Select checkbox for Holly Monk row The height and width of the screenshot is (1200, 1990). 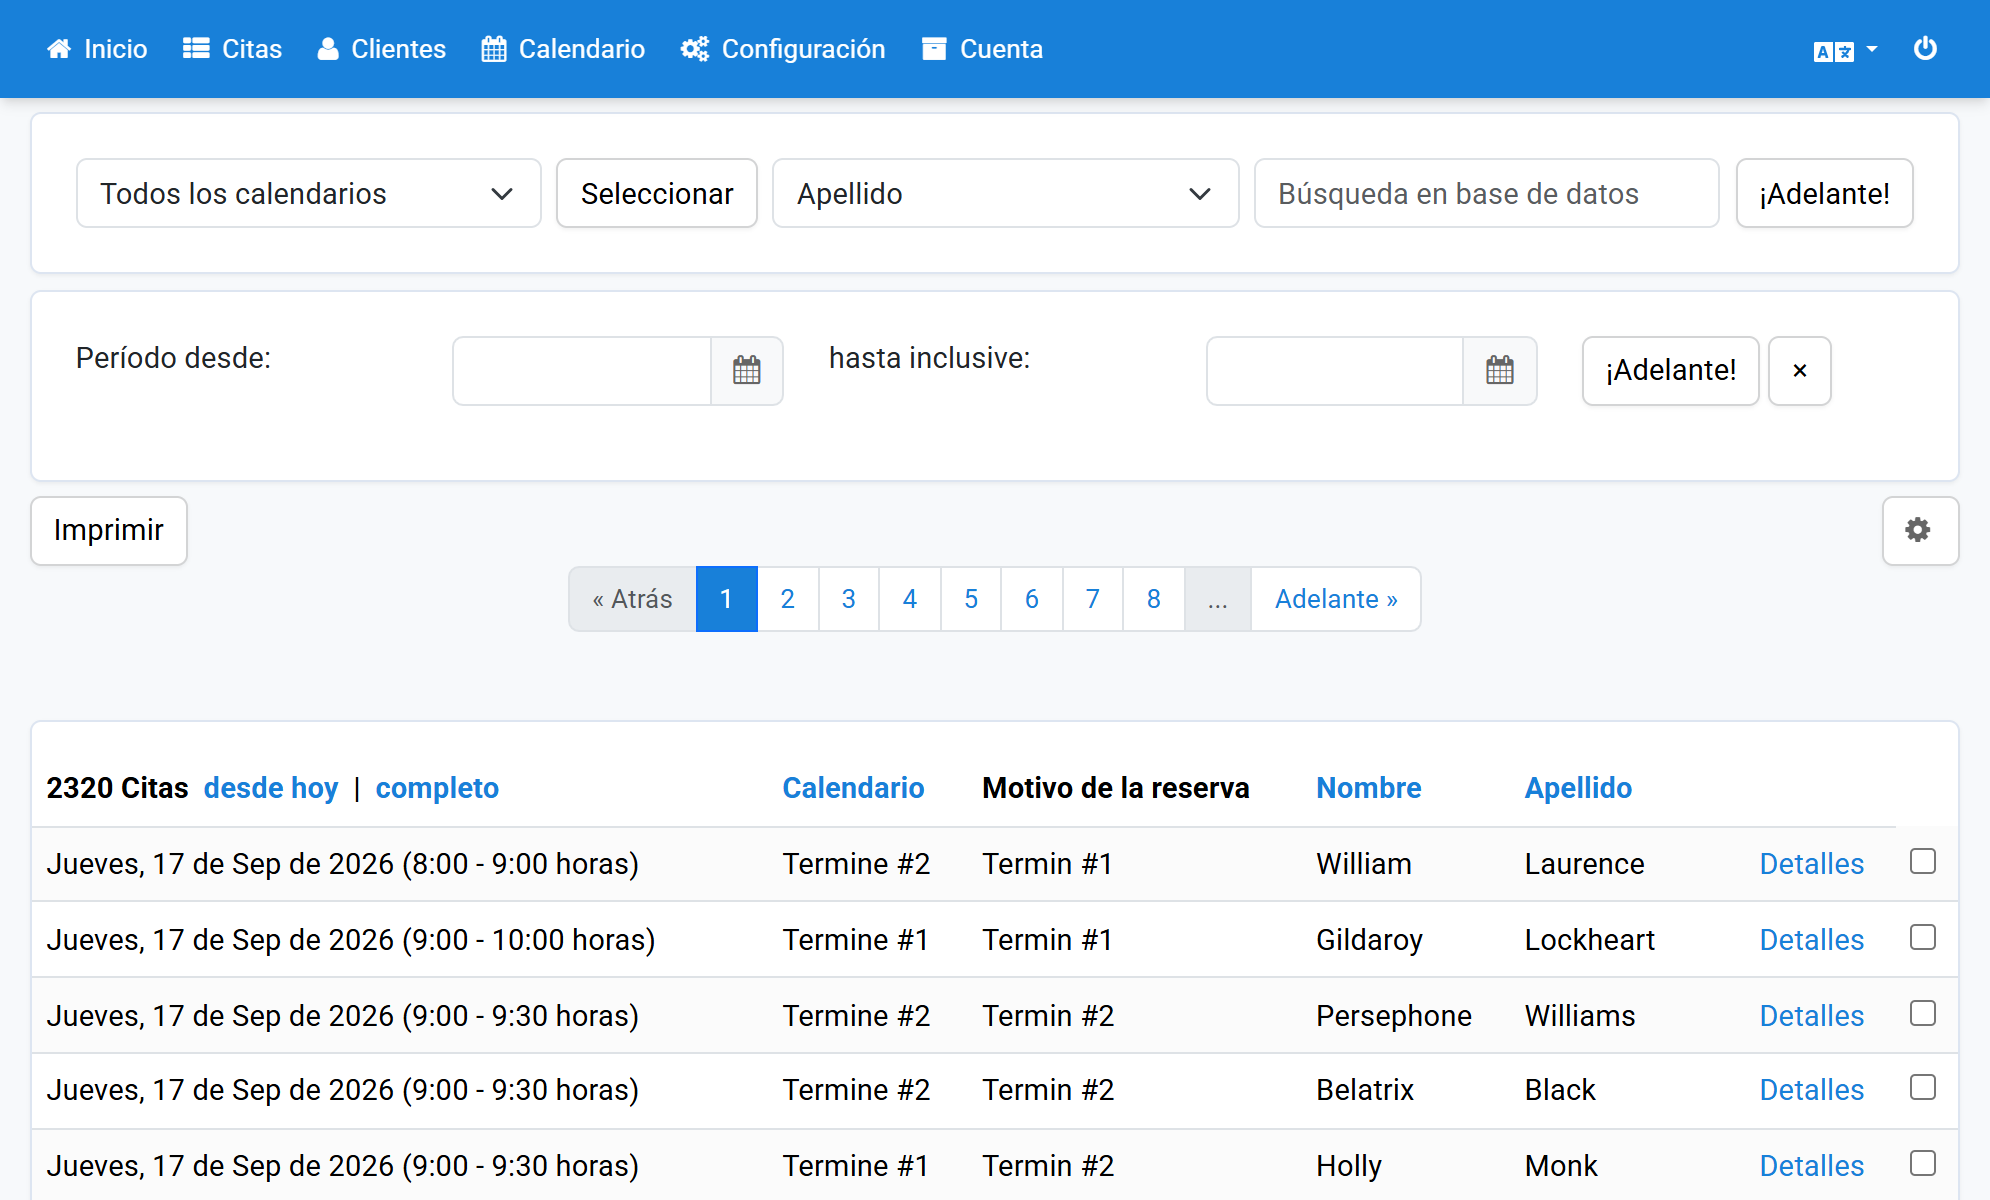(x=1923, y=1163)
